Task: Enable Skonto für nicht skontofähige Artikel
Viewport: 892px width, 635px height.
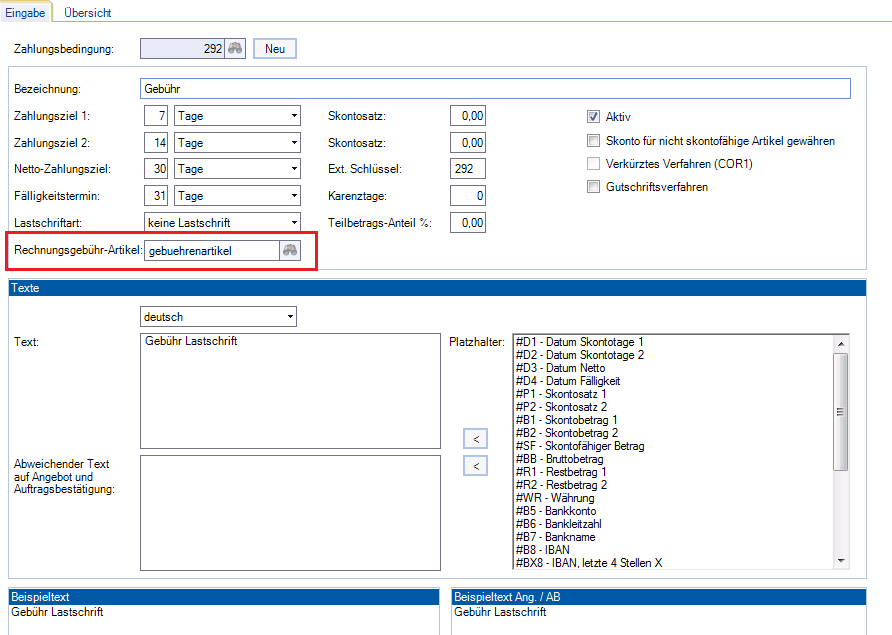Action: pyautogui.click(x=593, y=141)
